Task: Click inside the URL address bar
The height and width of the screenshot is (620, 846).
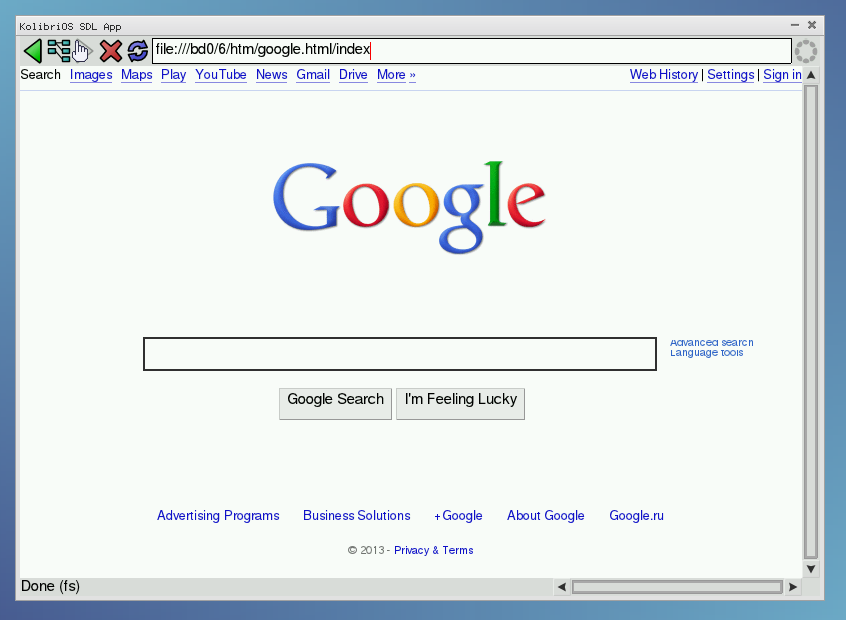Action: 470,50
